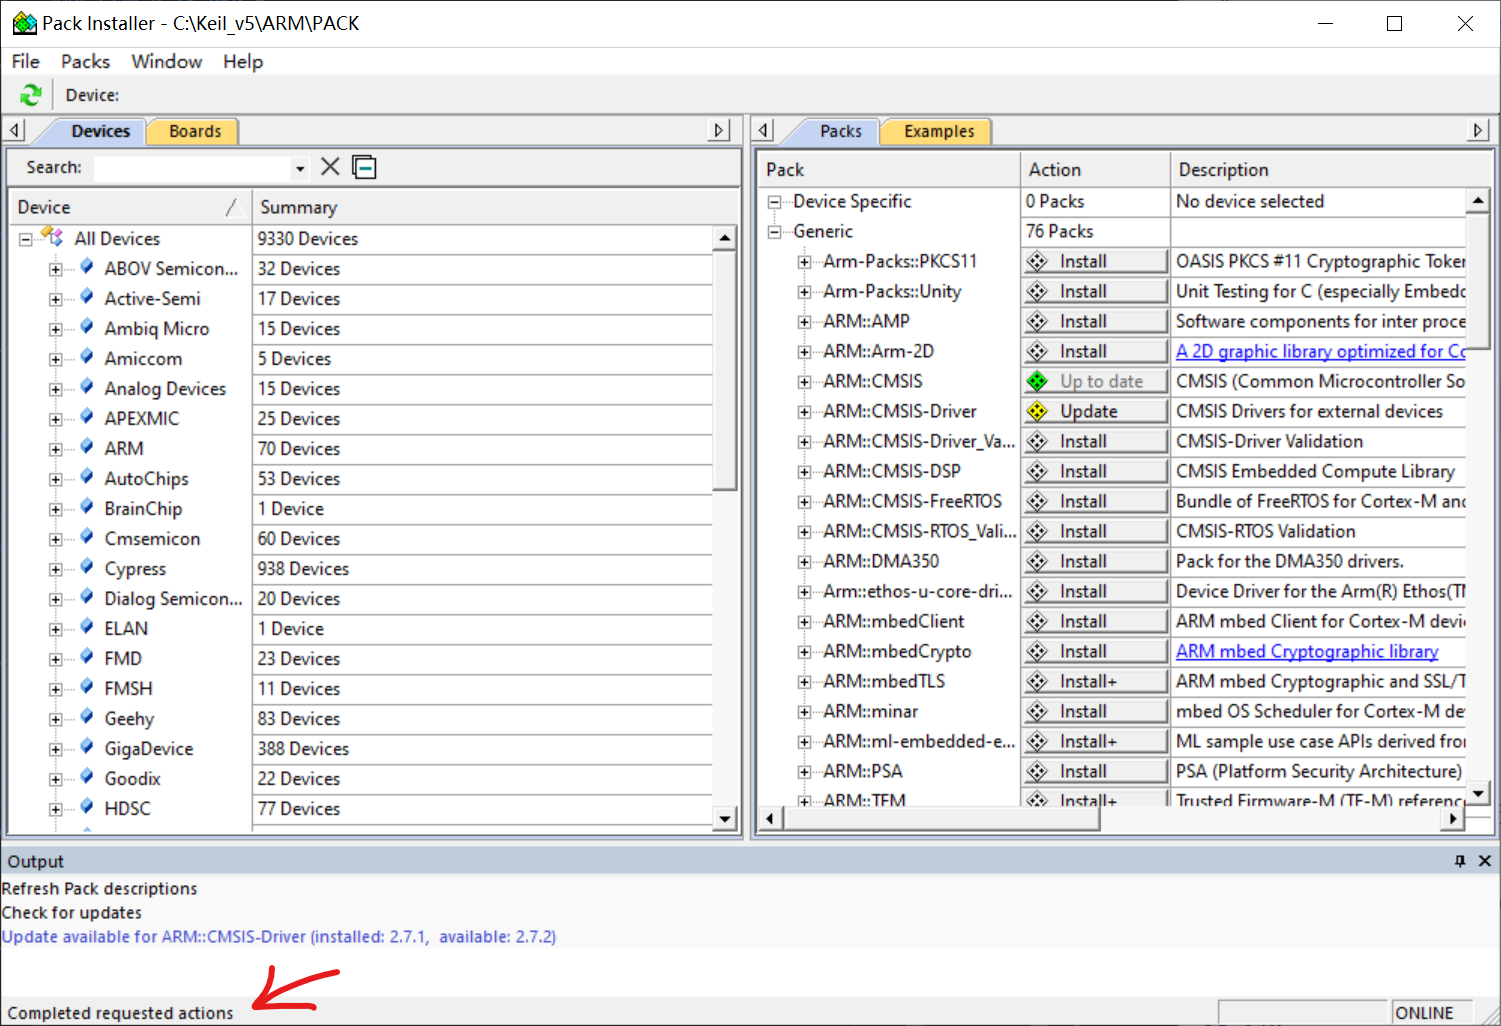
Task: Install the ARM::CMSIS-DSP pack
Action: [x=1095, y=471]
